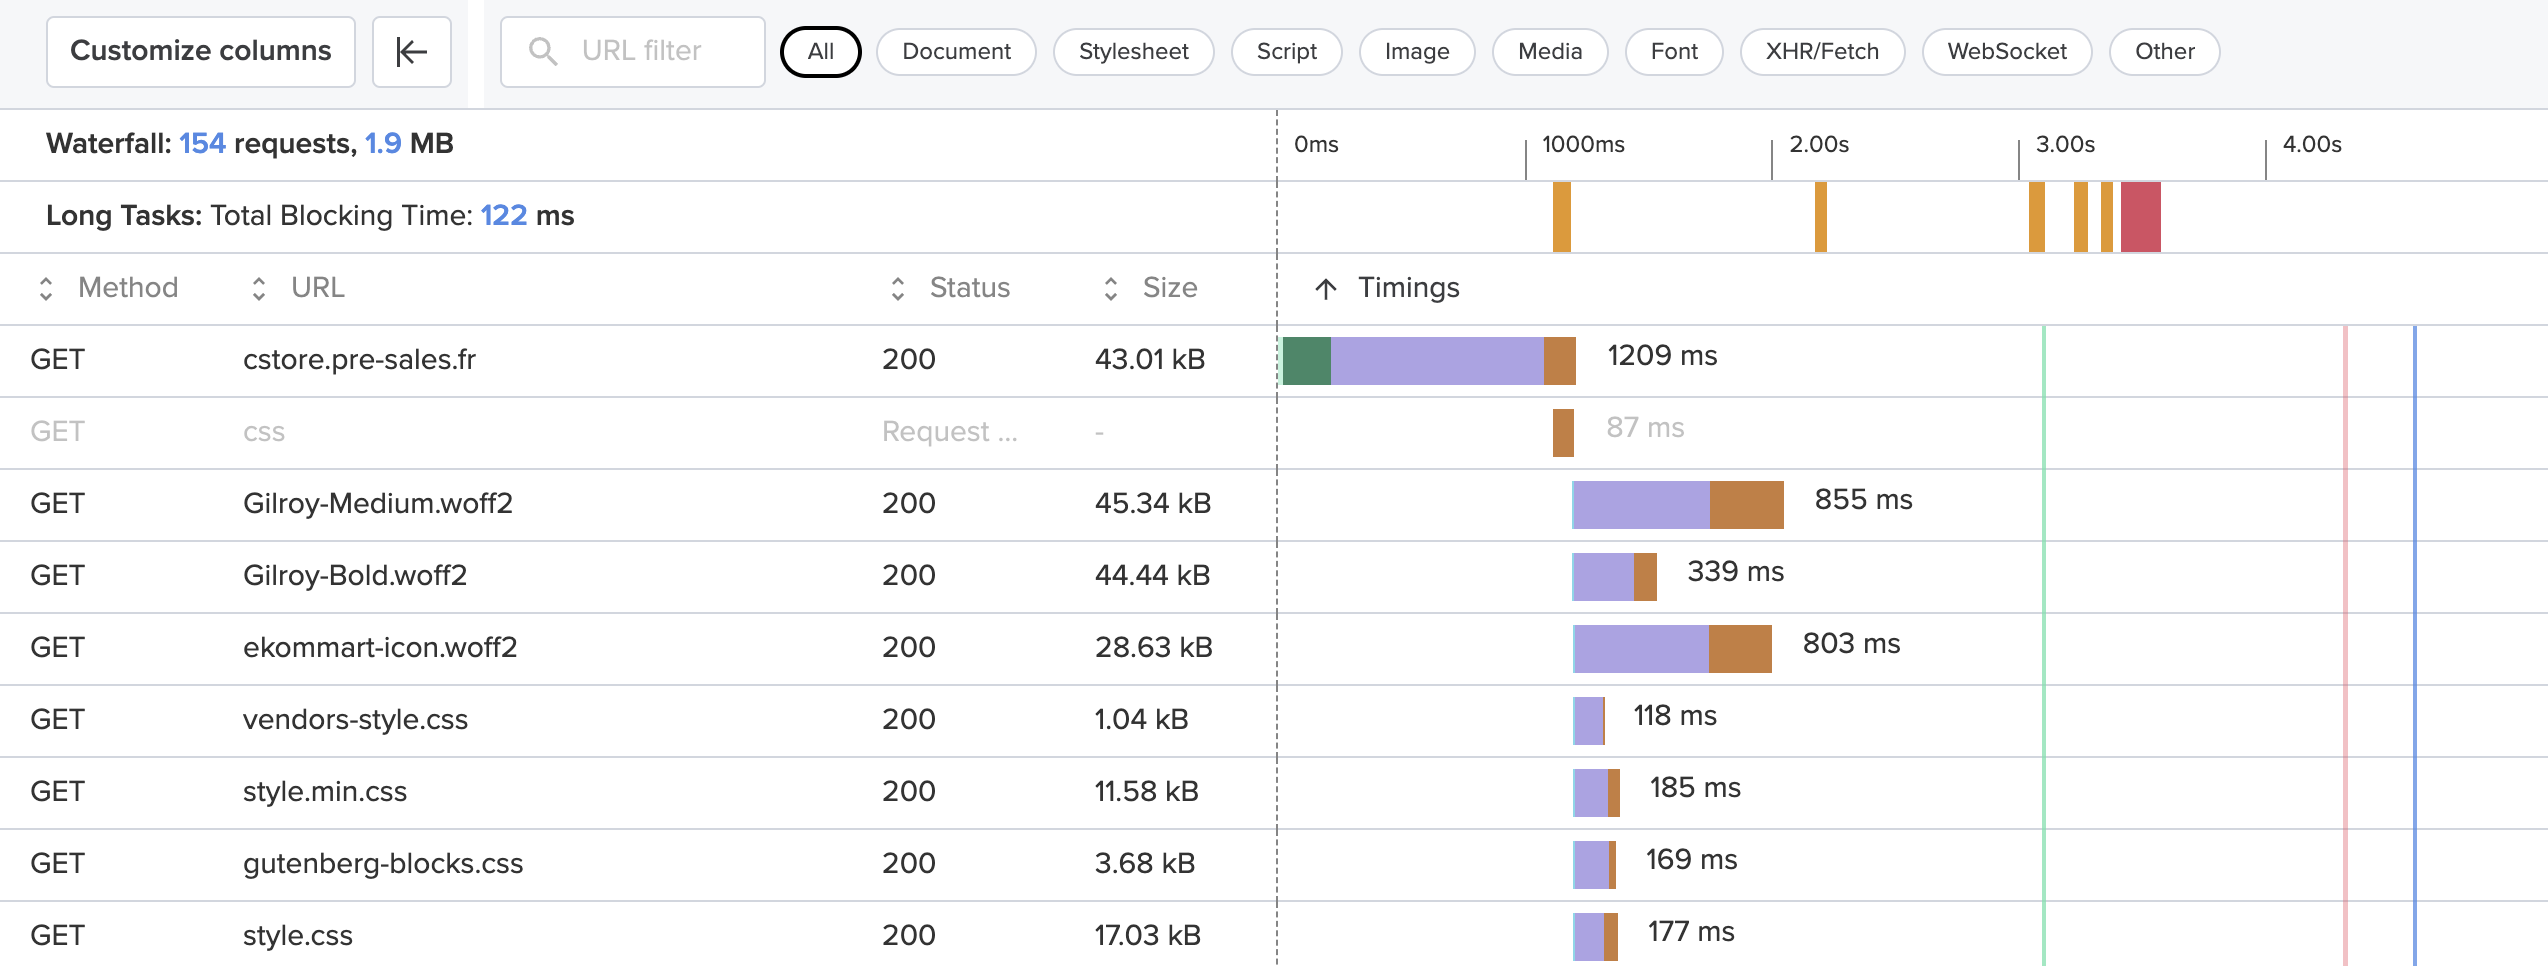Open the vendors-style.css request

coord(355,720)
